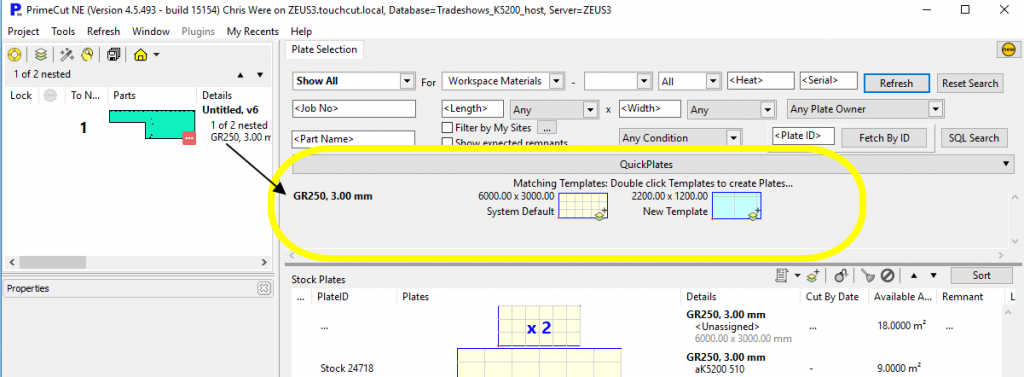Enable Filter by My Sites checkbox
The height and width of the screenshot is (377, 1024).
(x=447, y=127)
